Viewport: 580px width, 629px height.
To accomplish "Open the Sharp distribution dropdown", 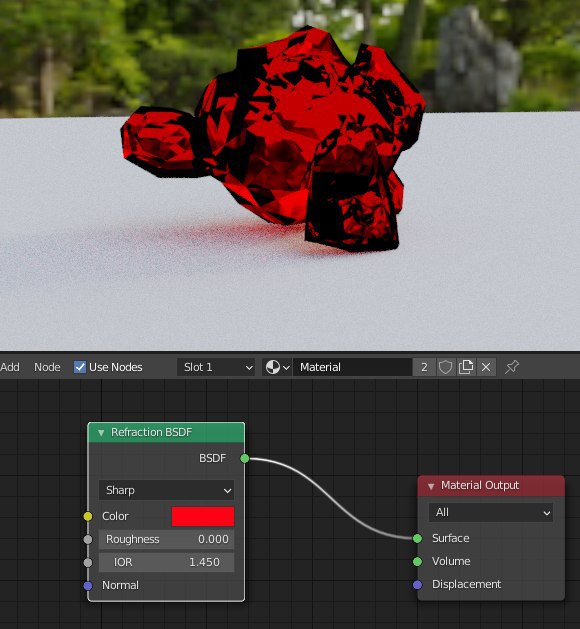I will pyautogui.click(x=166, y=490).
